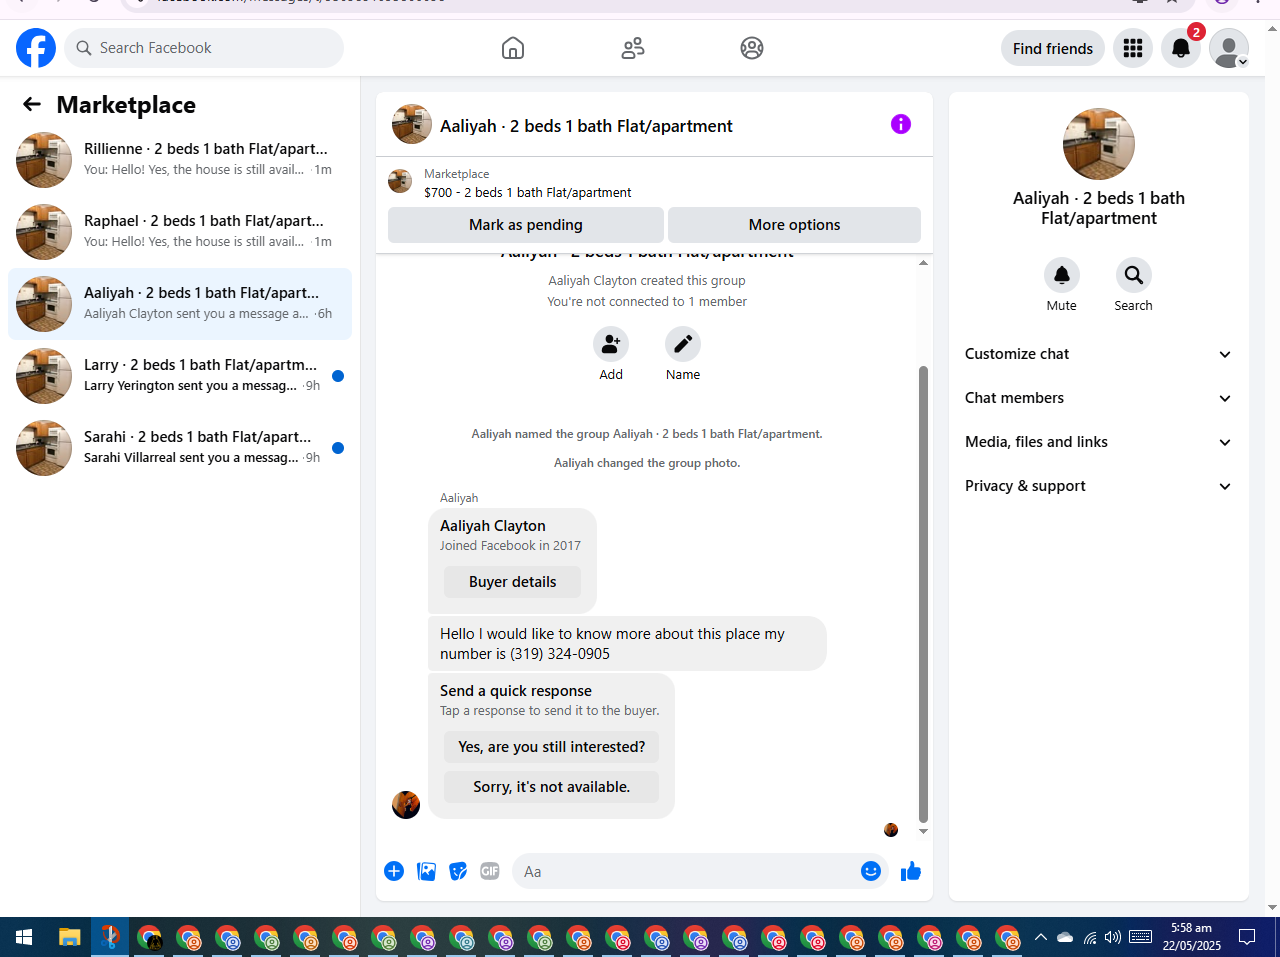Open the Raphael conversation
This screenshot has height=957, width=1280.
[180, 232]
